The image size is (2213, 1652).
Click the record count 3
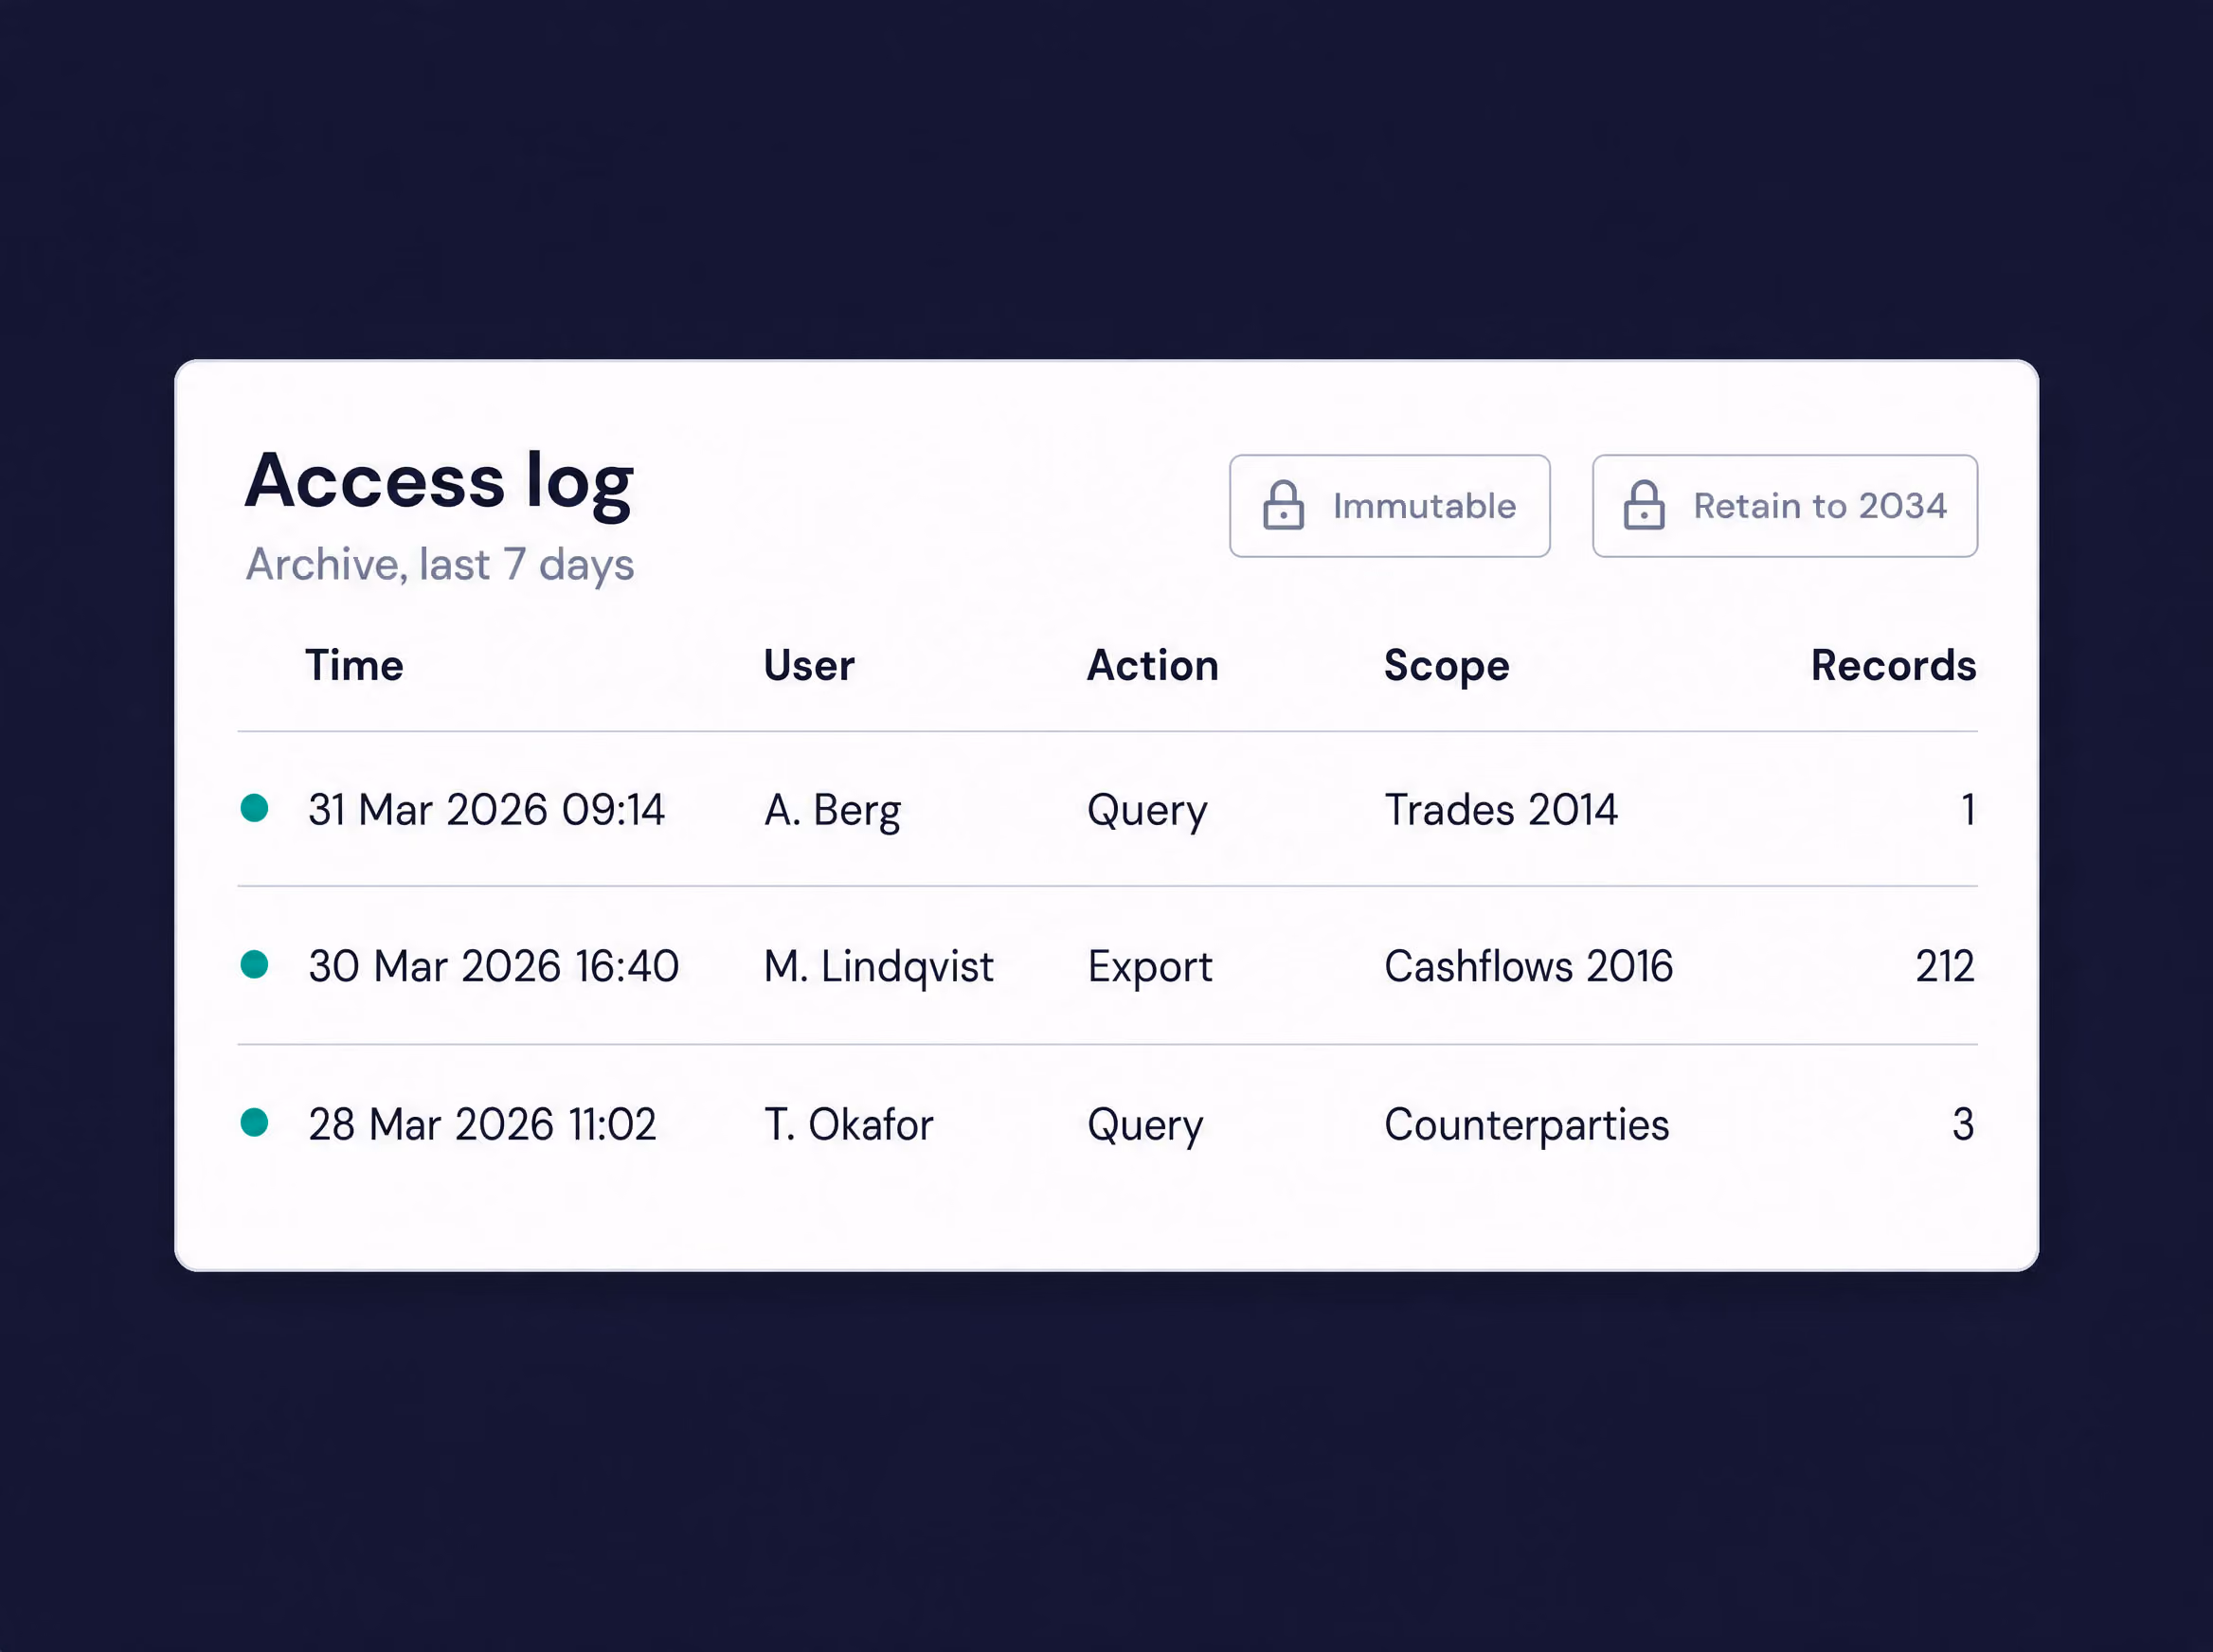pyautogui.click(x=1963, y=1124)
